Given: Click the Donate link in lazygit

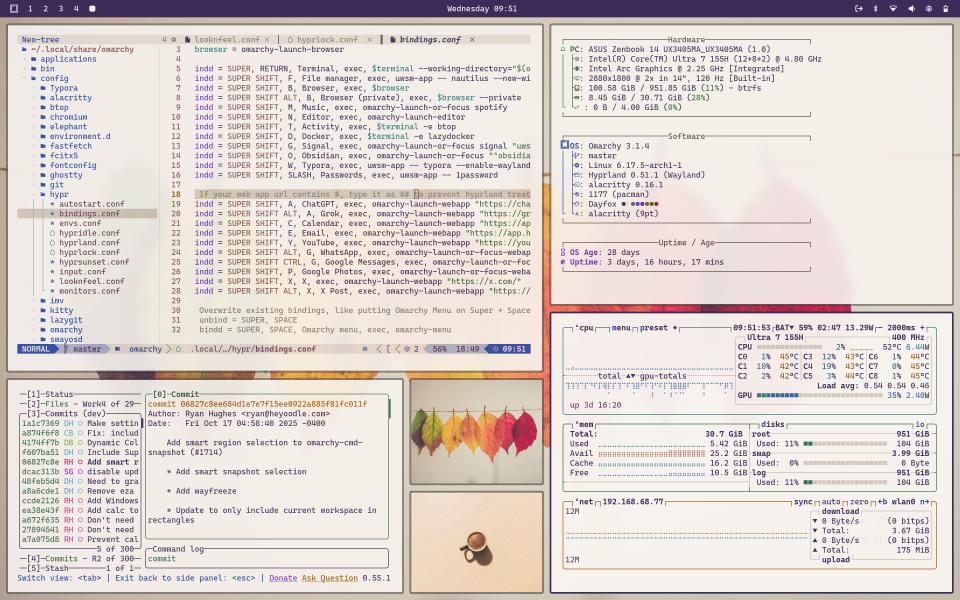Looking at the screenshot, I should click(283, 578).
